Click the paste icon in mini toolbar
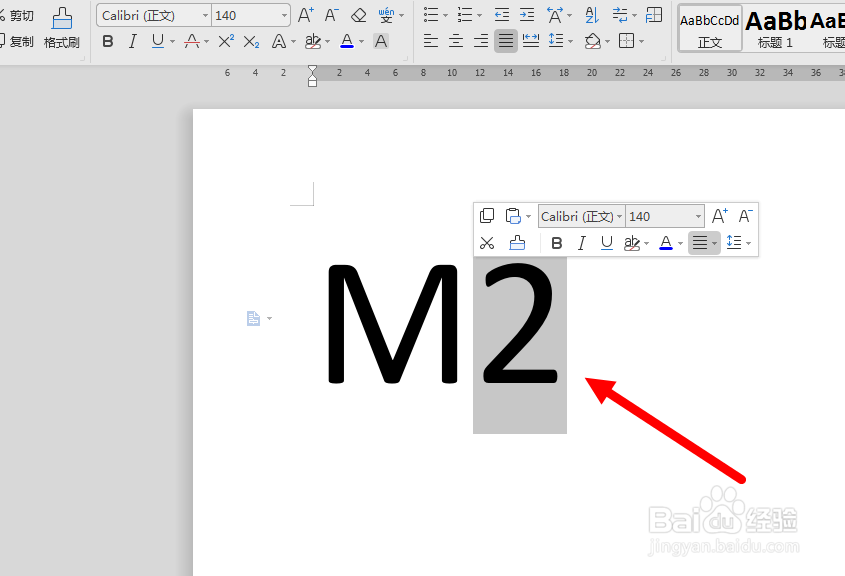The image size is (845, 576). (513, 216)
